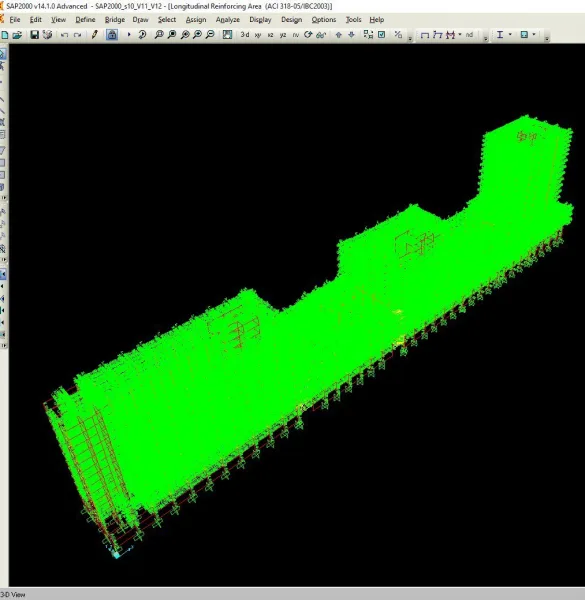Click the Rotate 3D View icon

pyautogui.click(x=308, y=35)
